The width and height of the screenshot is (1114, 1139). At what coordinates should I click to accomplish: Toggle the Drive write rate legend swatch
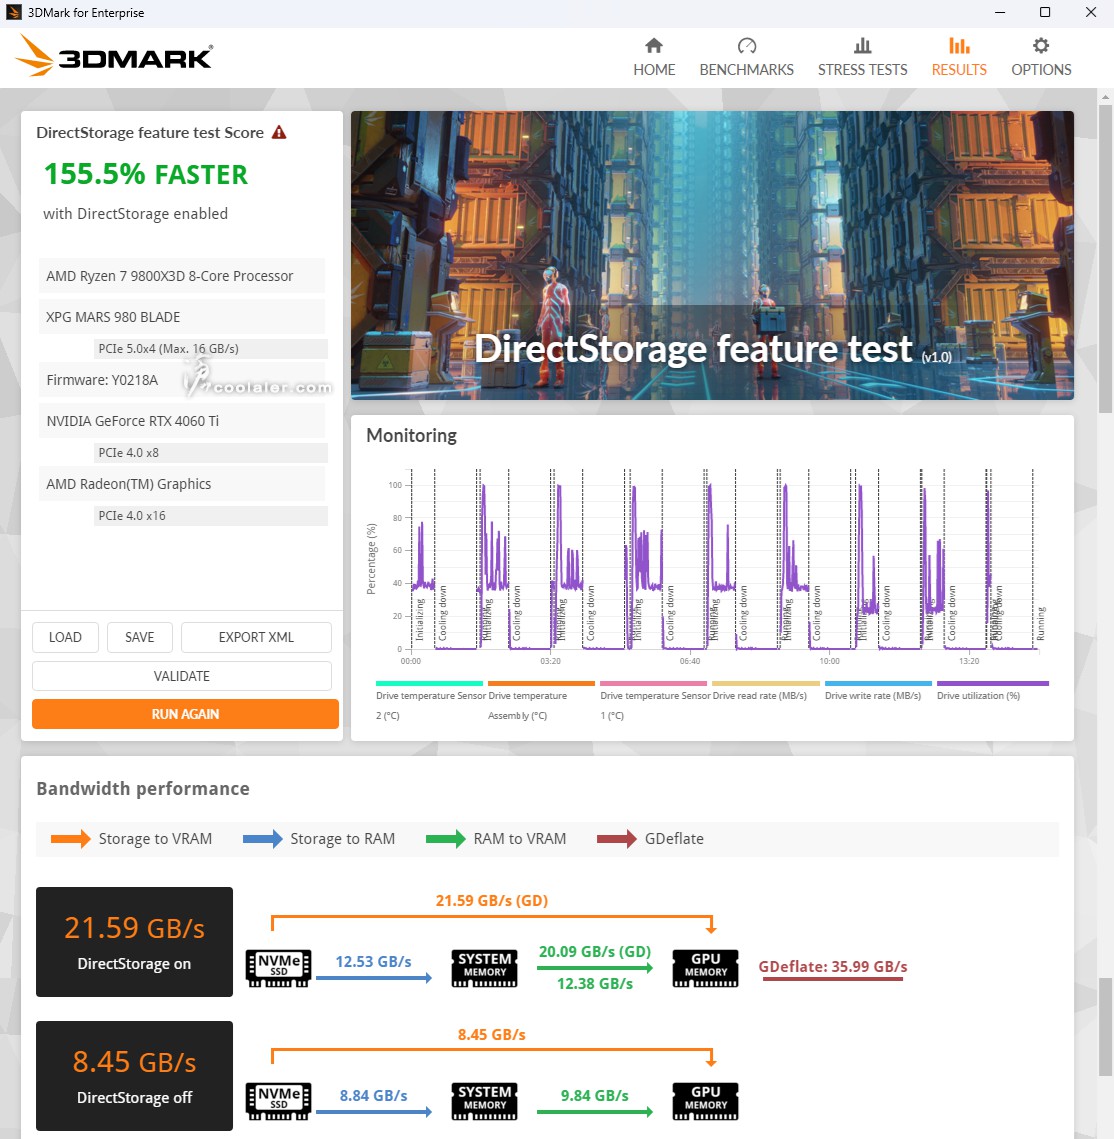pos(878,684)
